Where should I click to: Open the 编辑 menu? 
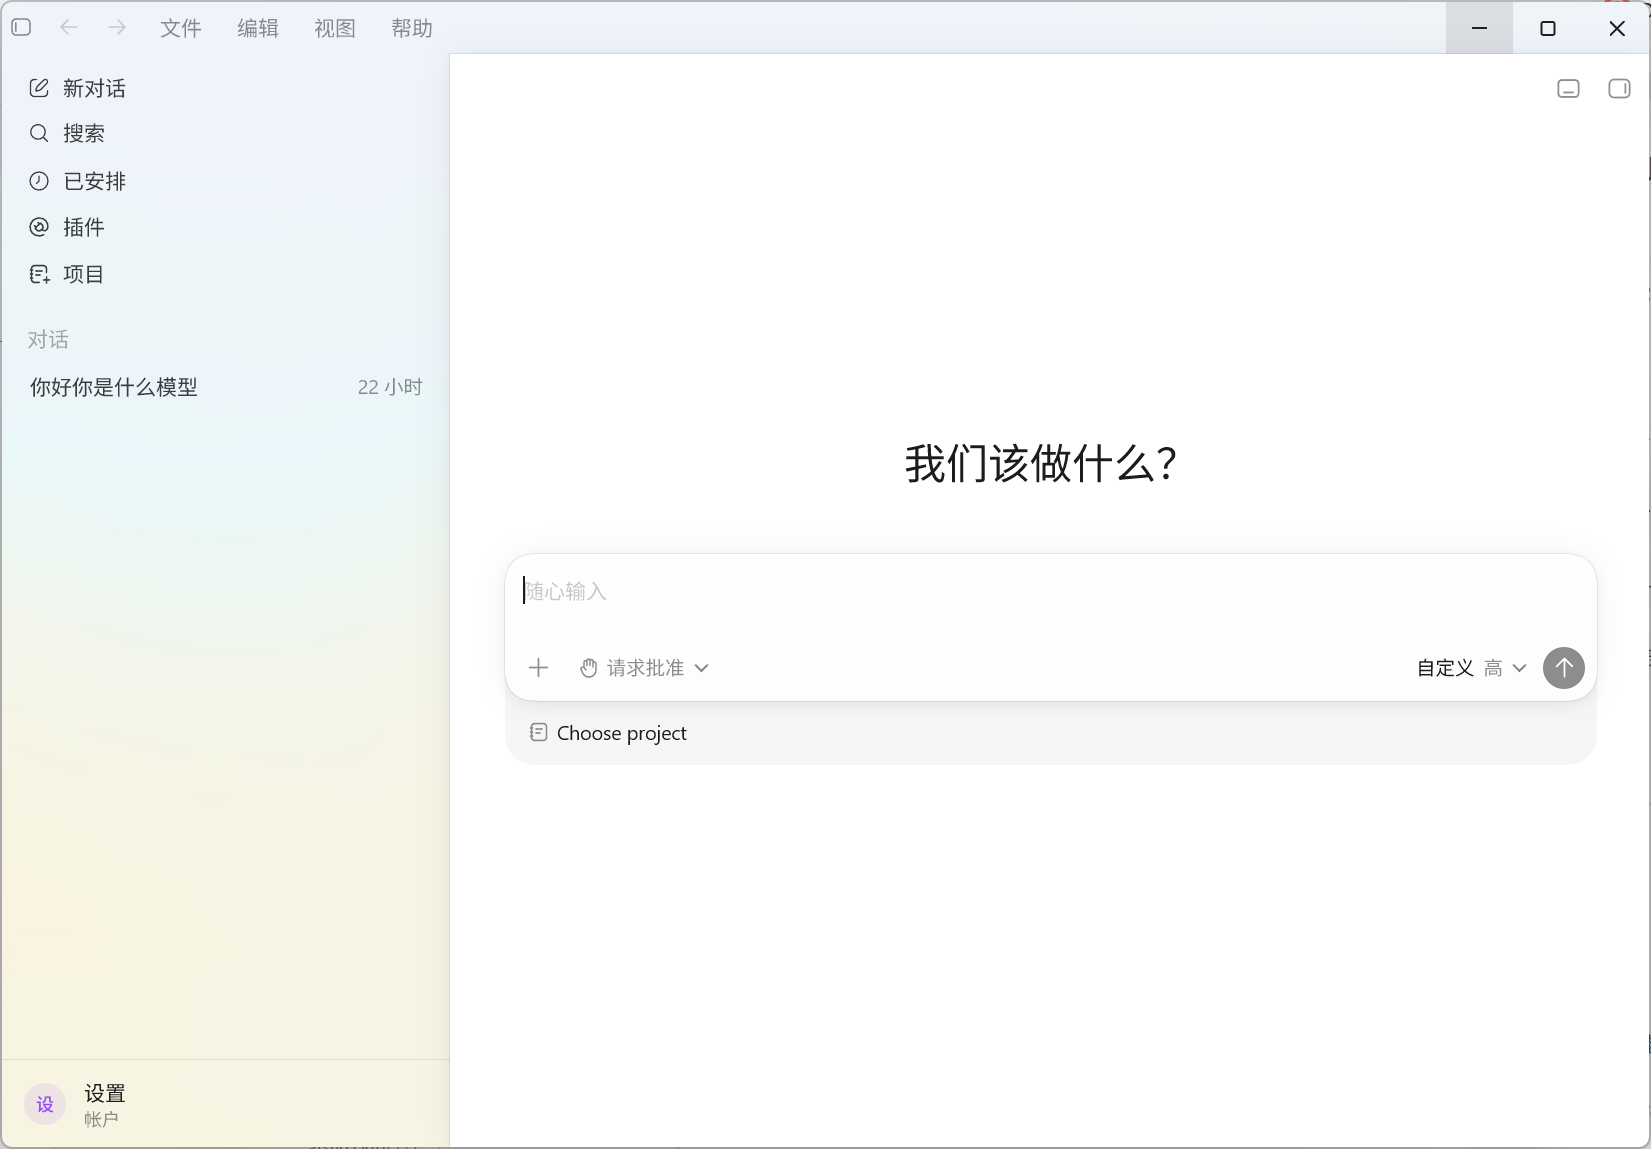click(258, 28)
